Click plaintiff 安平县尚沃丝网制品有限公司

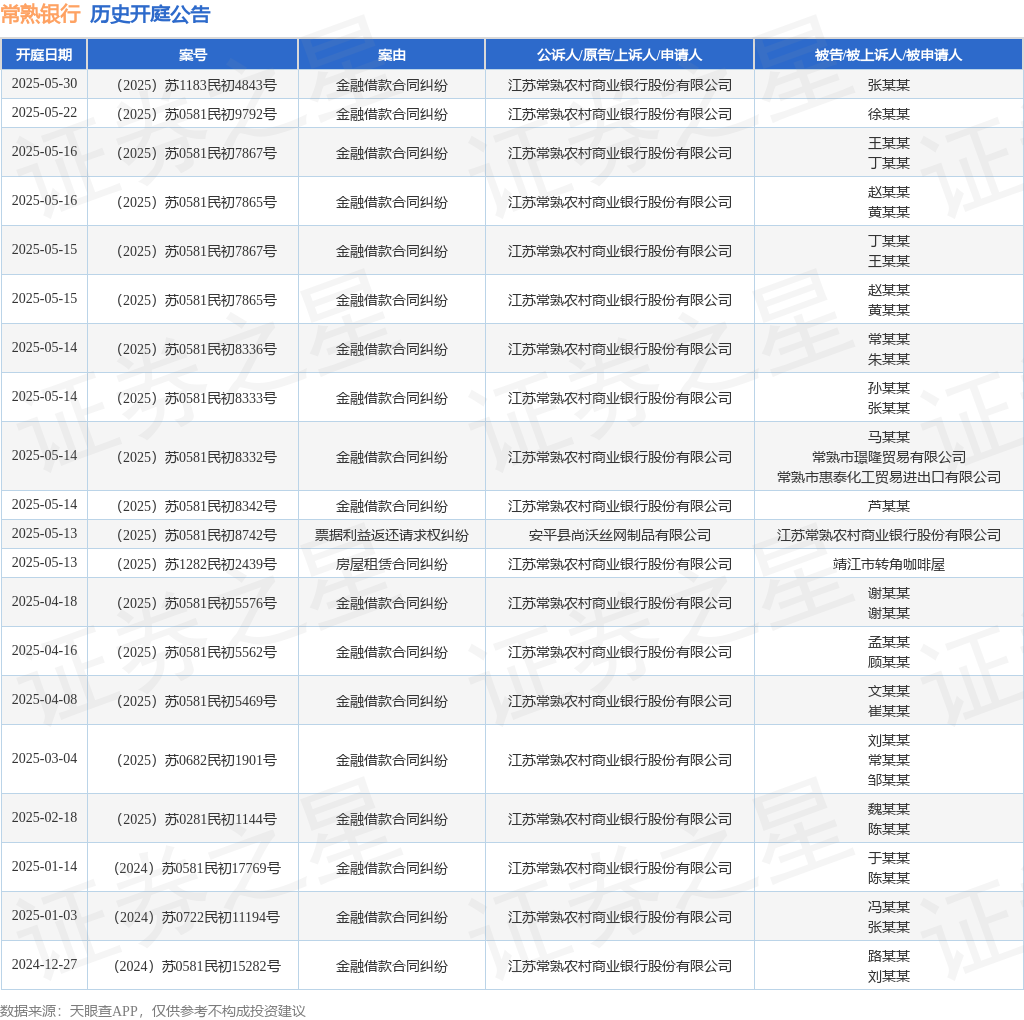[619, 535]
